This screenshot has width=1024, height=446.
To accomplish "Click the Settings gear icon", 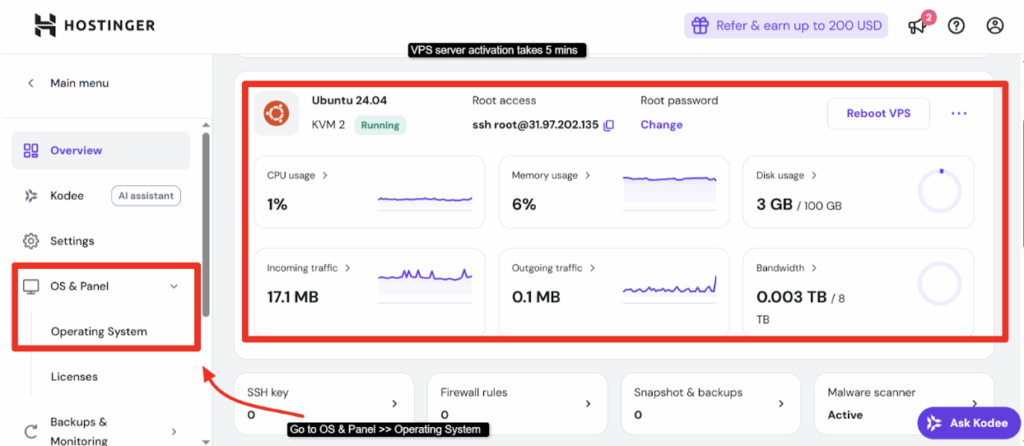I will click(31, 241).
